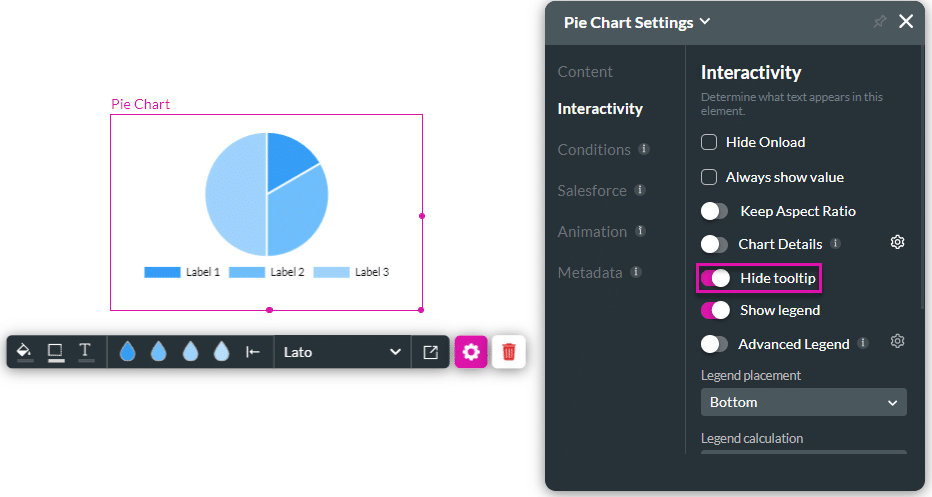932x497 pixels.
Task: Click the text color tool icon
Action: (x=85, y=351)
